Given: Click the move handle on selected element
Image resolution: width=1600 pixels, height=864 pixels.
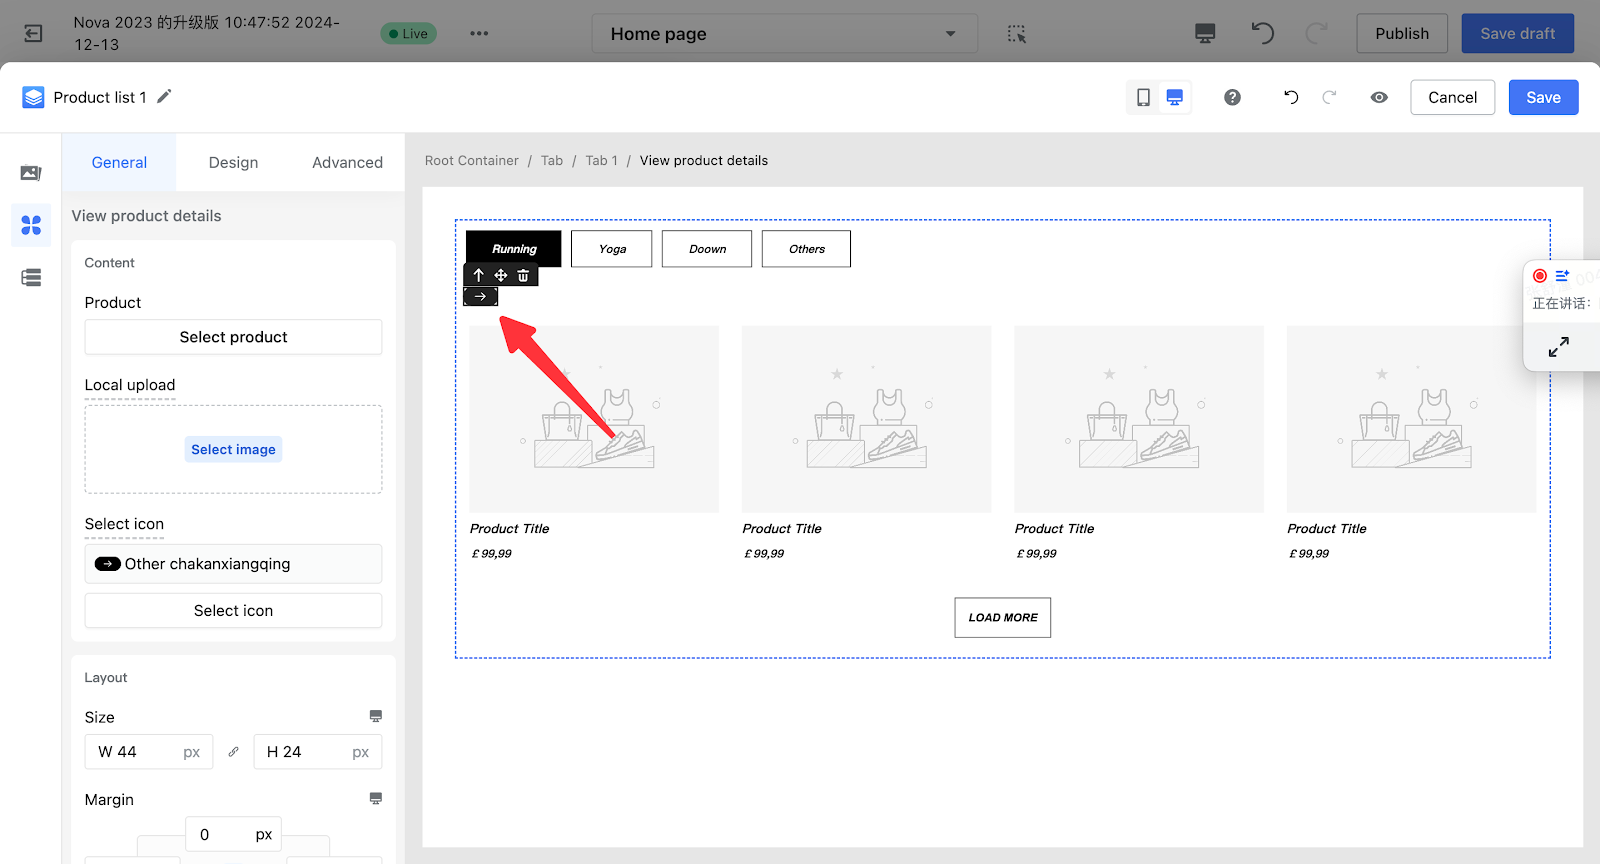Looking at the screenshot, I should click(501, 275).
